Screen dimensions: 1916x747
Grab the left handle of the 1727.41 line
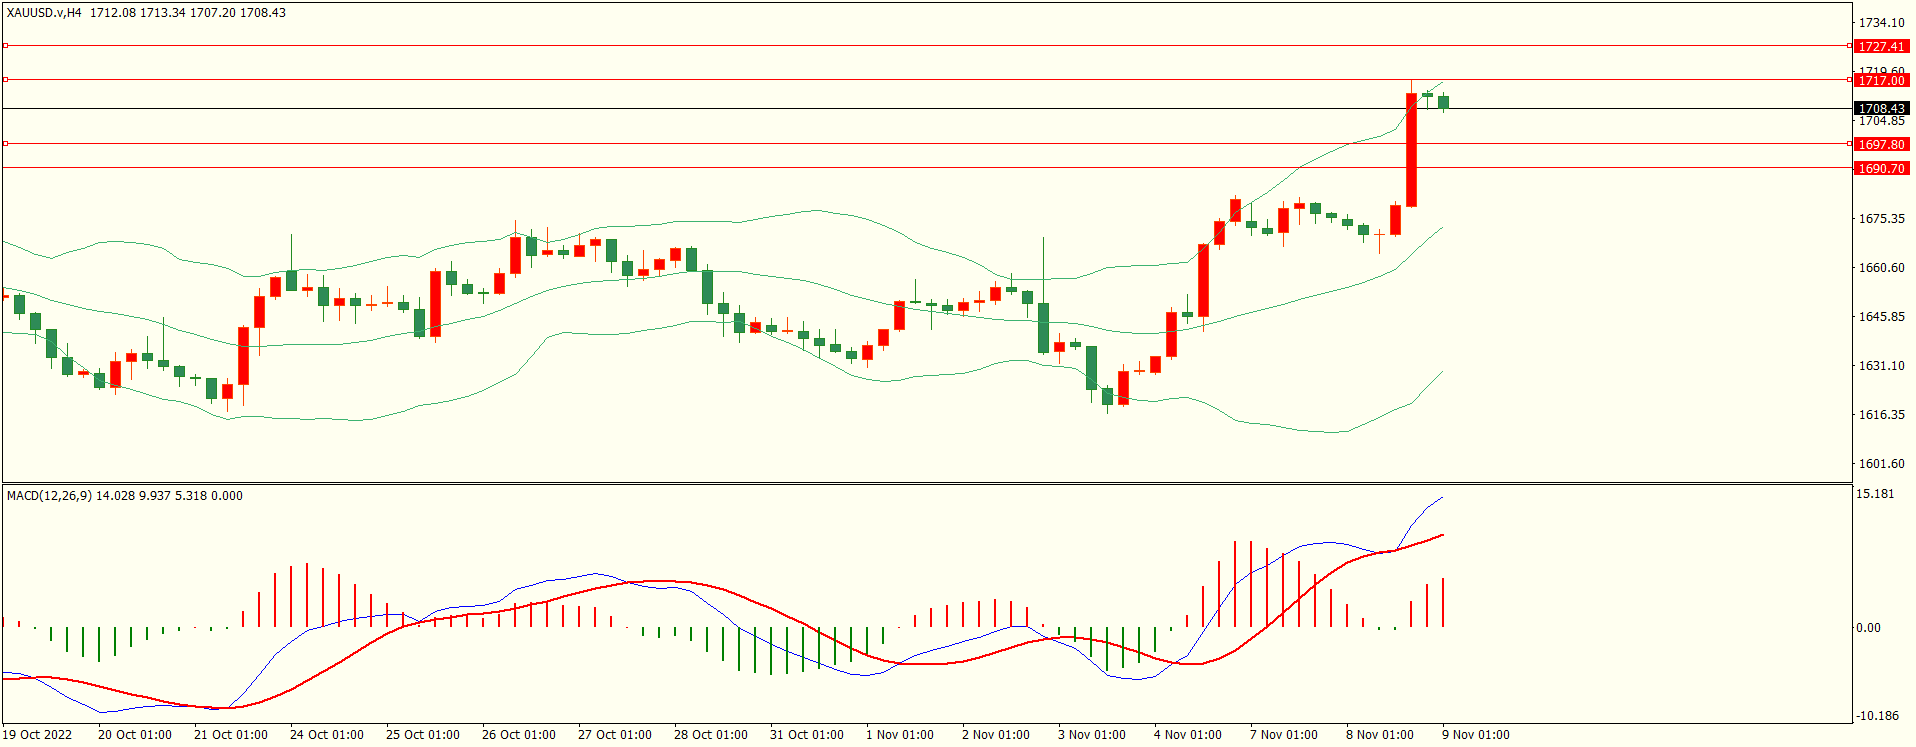coord(5,46)
